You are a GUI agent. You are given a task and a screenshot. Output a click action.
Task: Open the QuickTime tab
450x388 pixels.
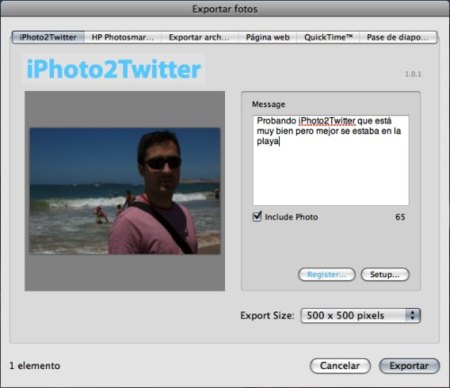(328, 37)
